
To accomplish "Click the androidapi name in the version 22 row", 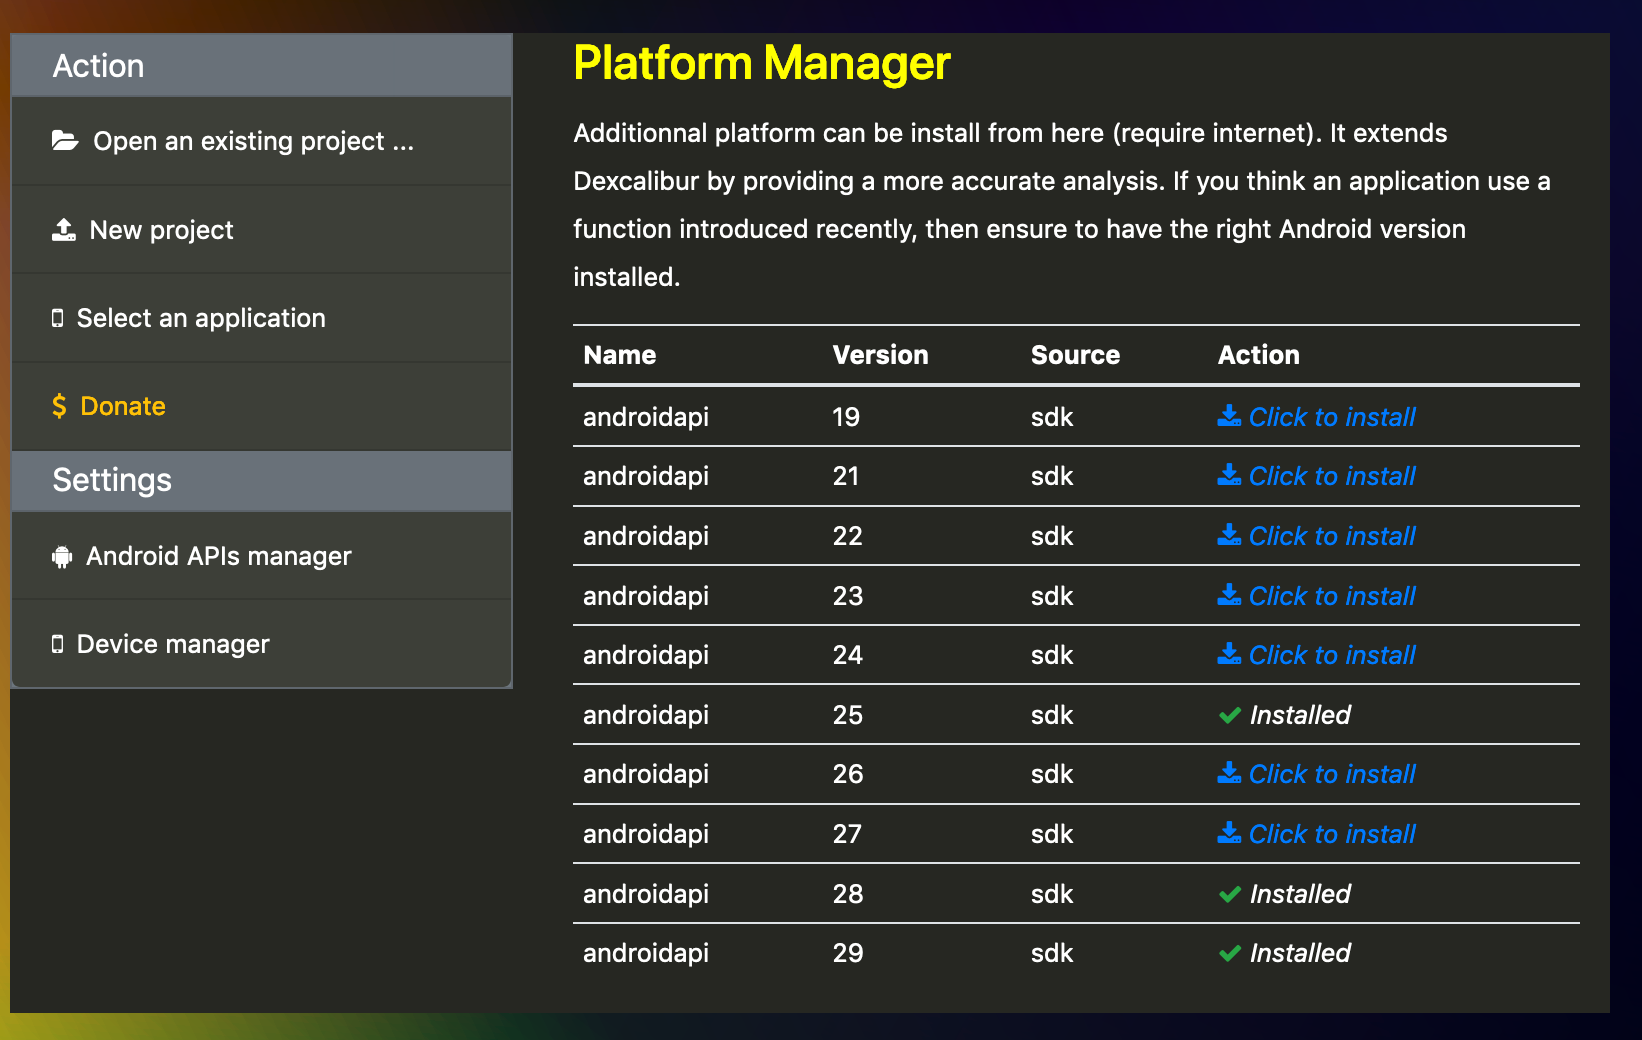I will tap(646, 537).
